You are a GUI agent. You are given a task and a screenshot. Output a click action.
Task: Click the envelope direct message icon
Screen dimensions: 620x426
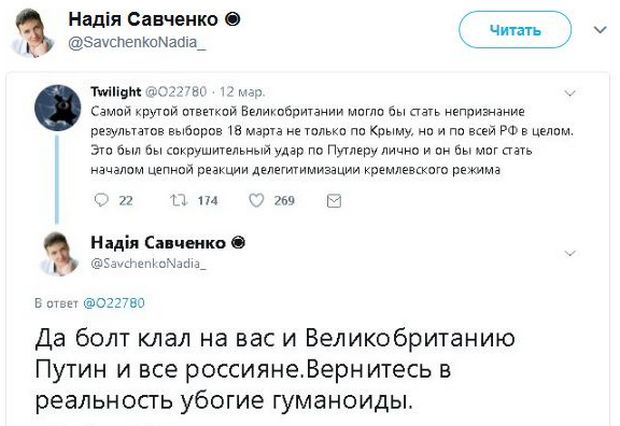click(334, 201)
